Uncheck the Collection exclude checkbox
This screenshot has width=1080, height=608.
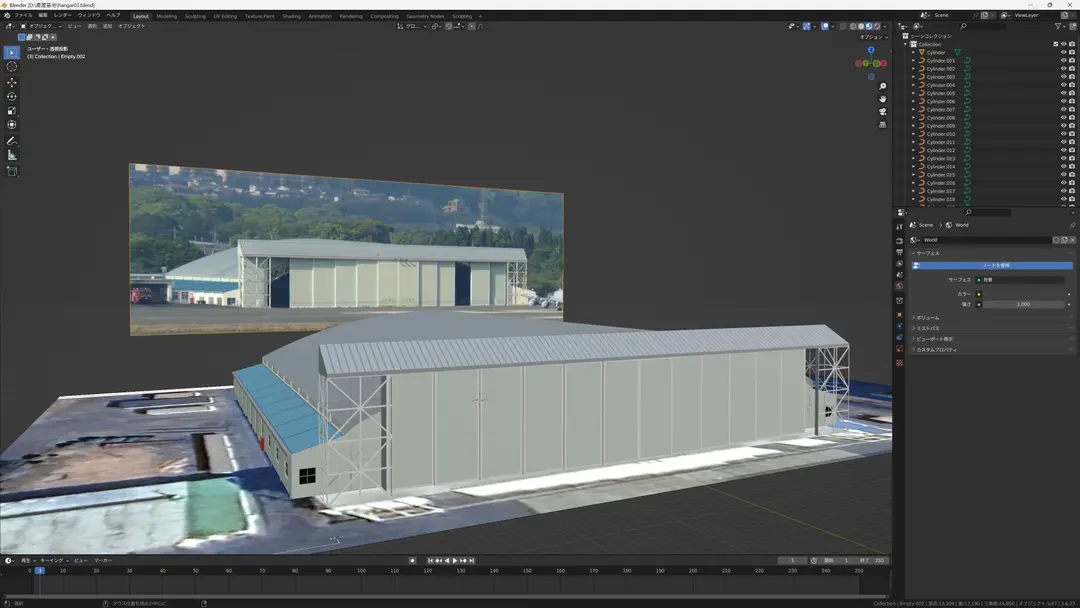click(1055, 44)
